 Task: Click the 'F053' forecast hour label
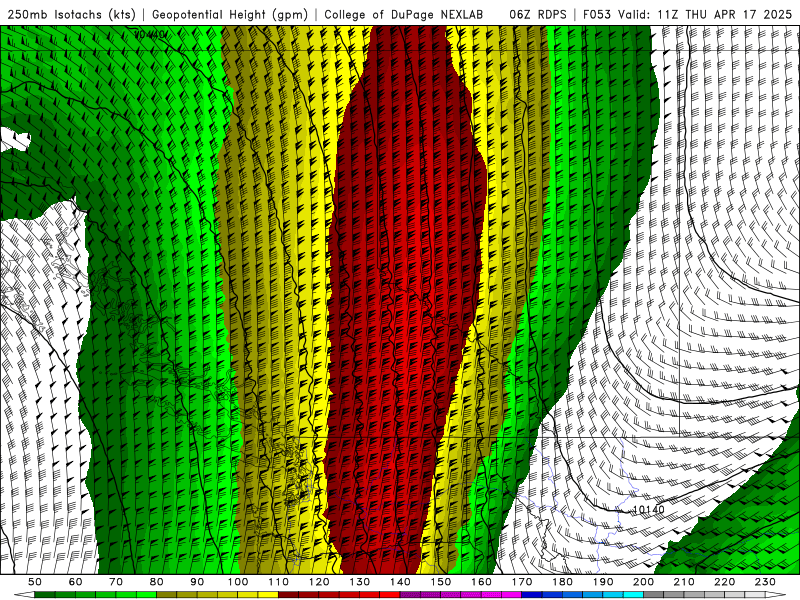pyautogui.click(x=597, y=15)
